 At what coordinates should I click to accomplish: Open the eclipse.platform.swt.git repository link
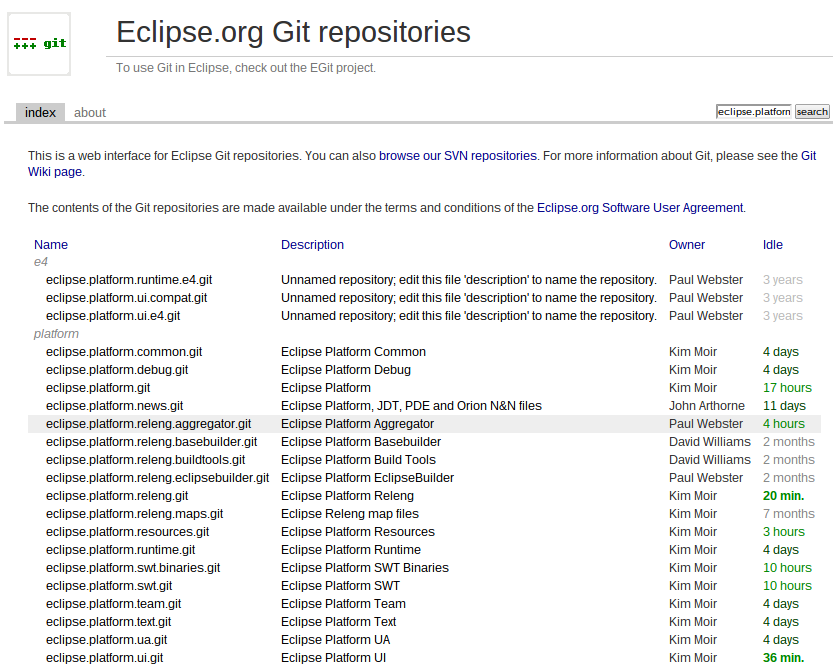pos(109,586)
